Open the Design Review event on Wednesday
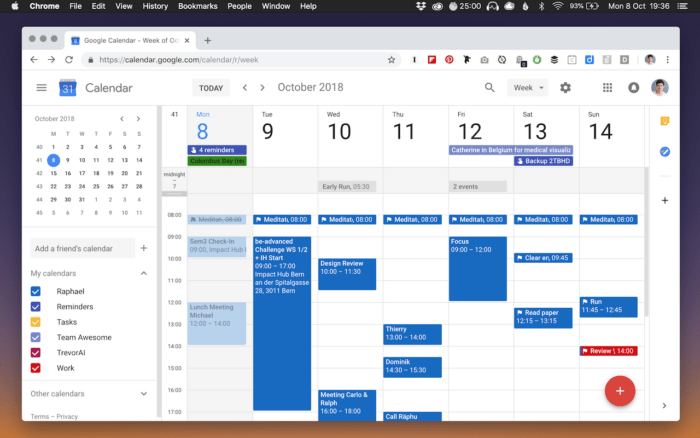Image resolution: width=700 pixels, height=438 pixels. (347, 274)
